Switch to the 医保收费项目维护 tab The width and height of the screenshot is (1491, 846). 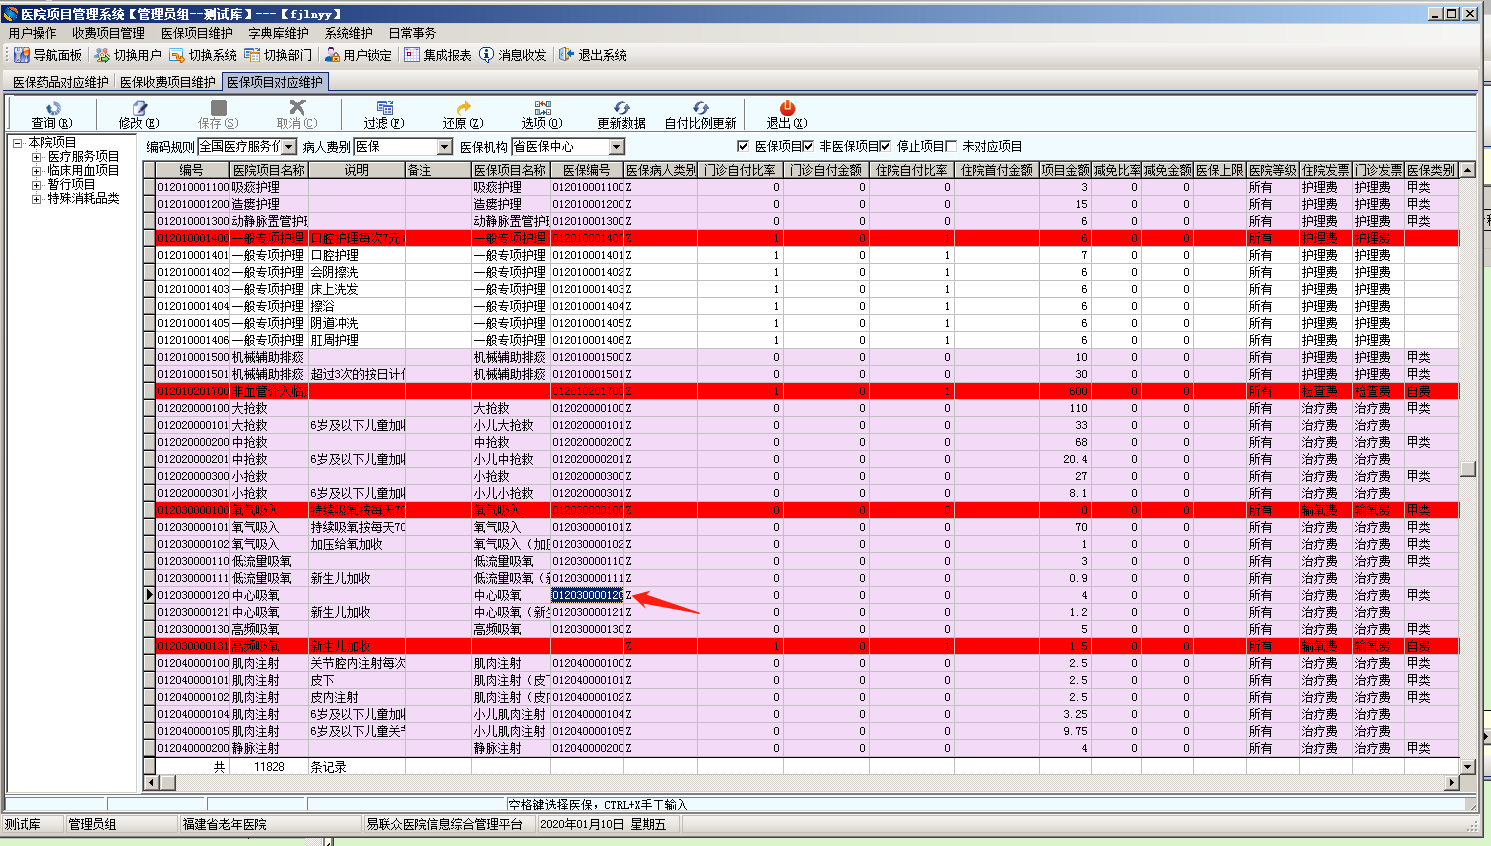pos(167,82)
